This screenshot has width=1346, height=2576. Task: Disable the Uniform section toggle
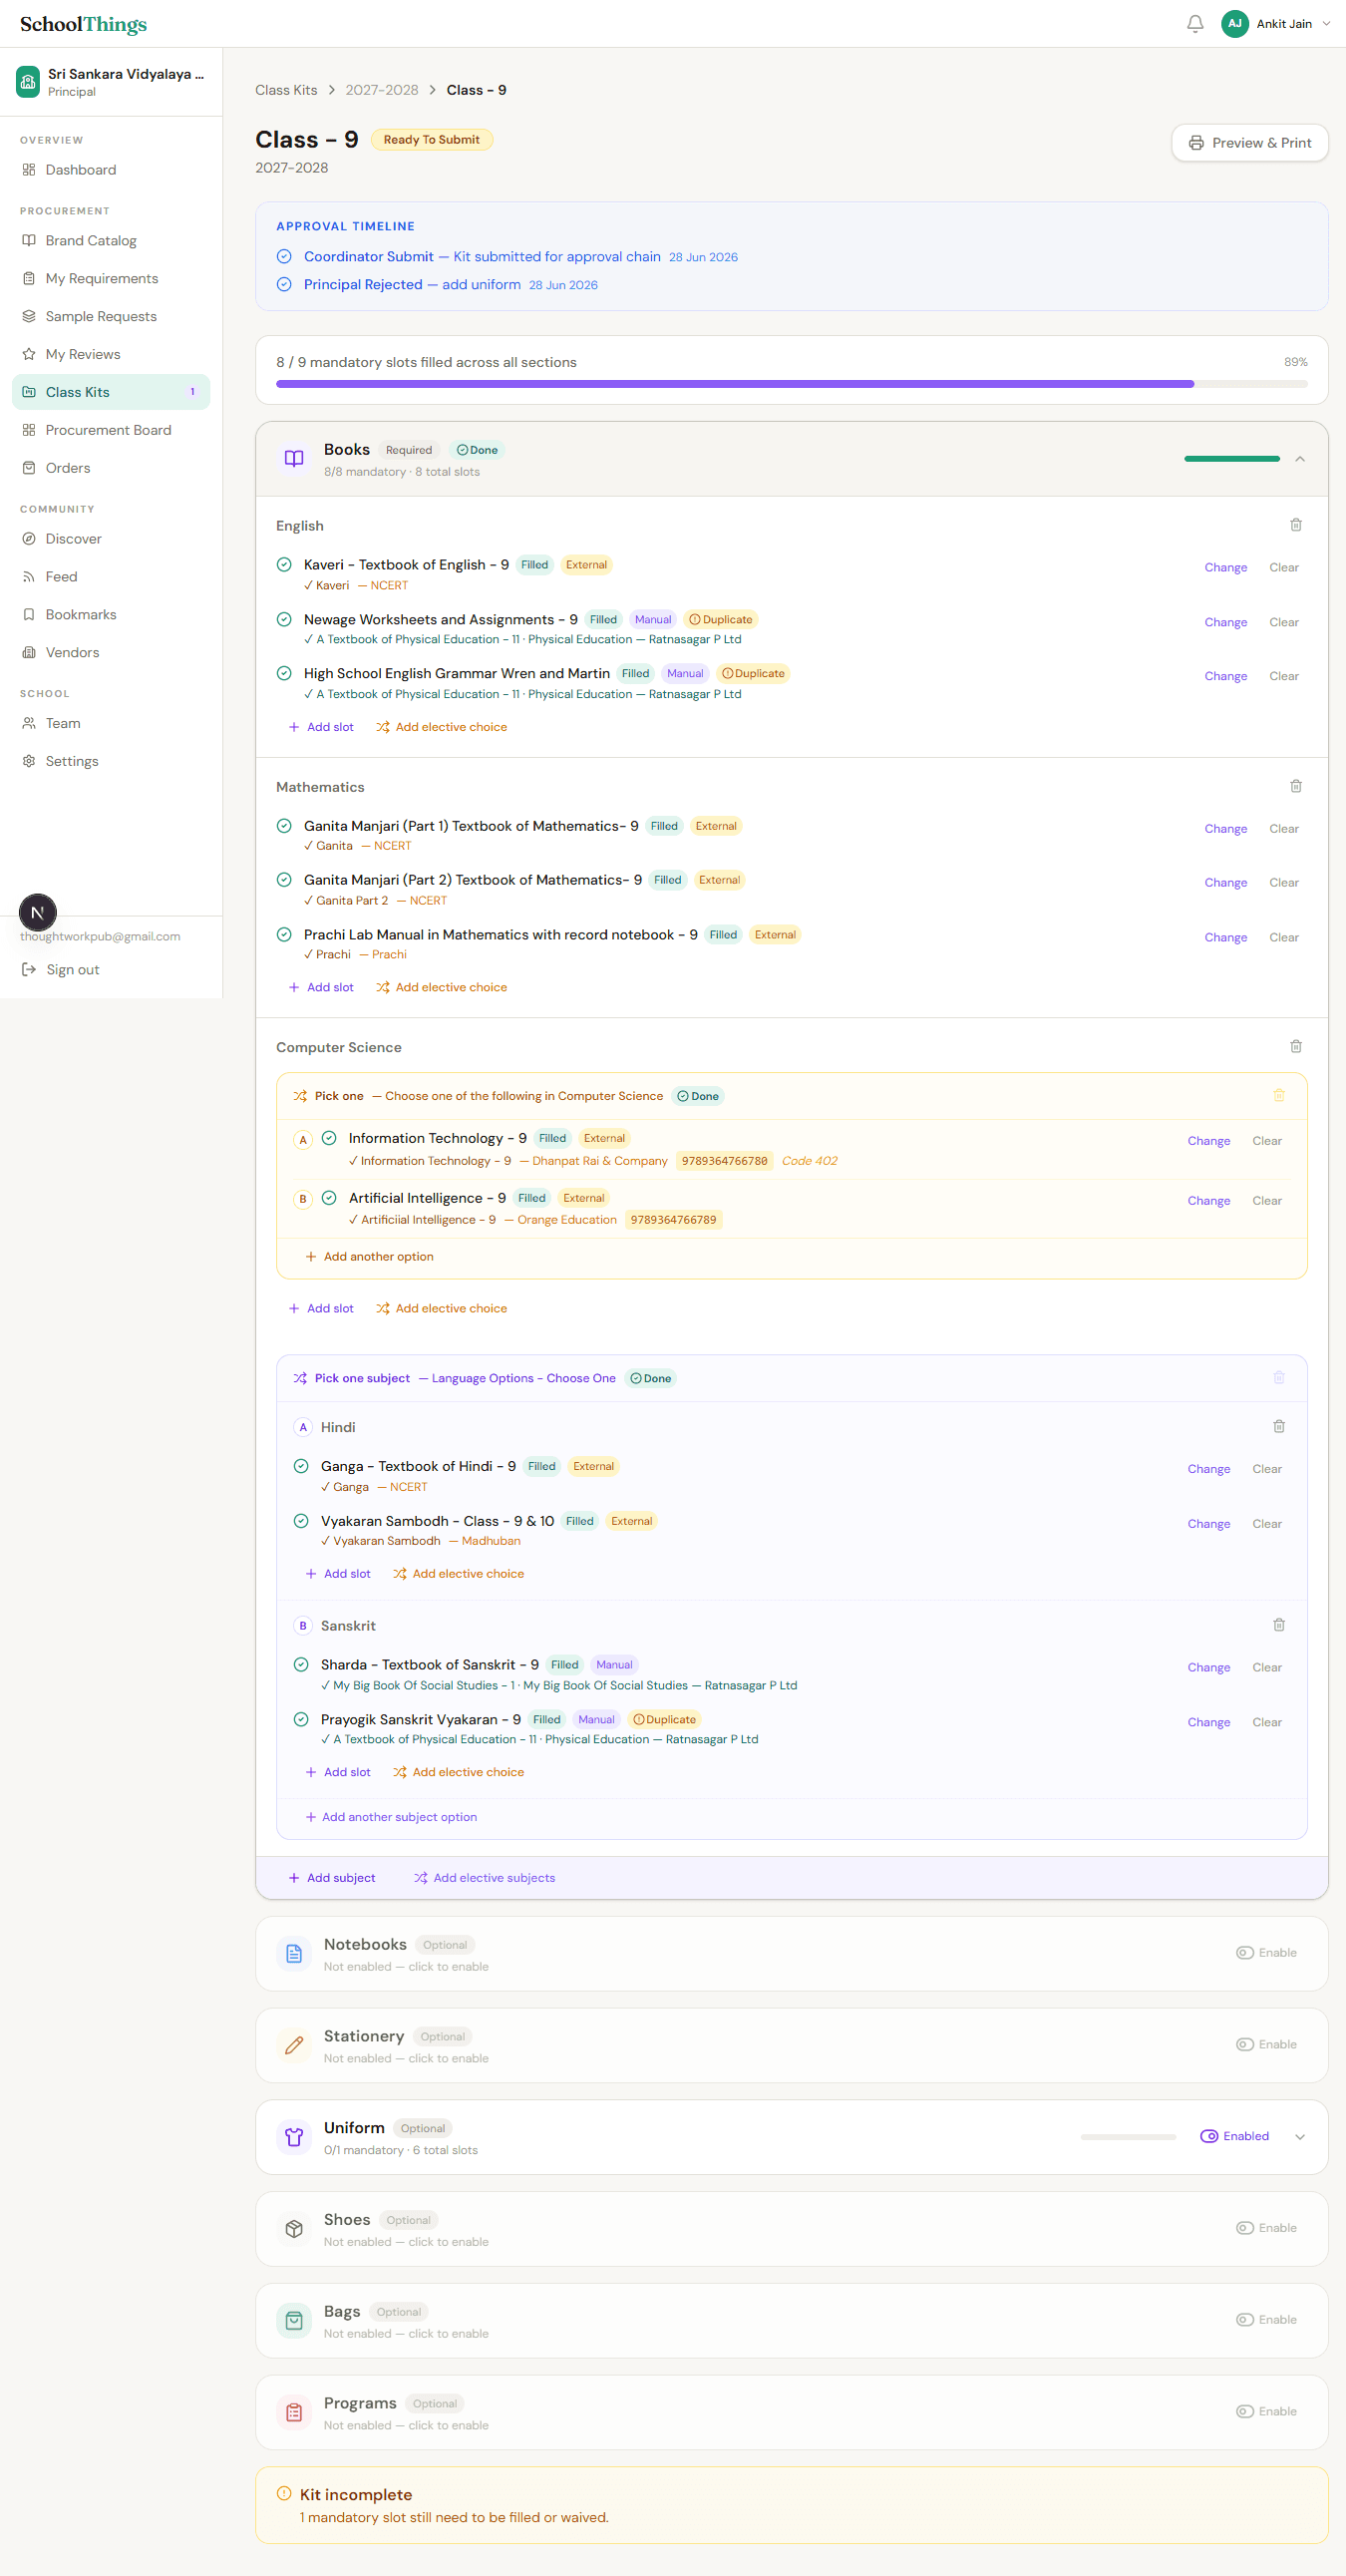[x=1235, y=2136]
